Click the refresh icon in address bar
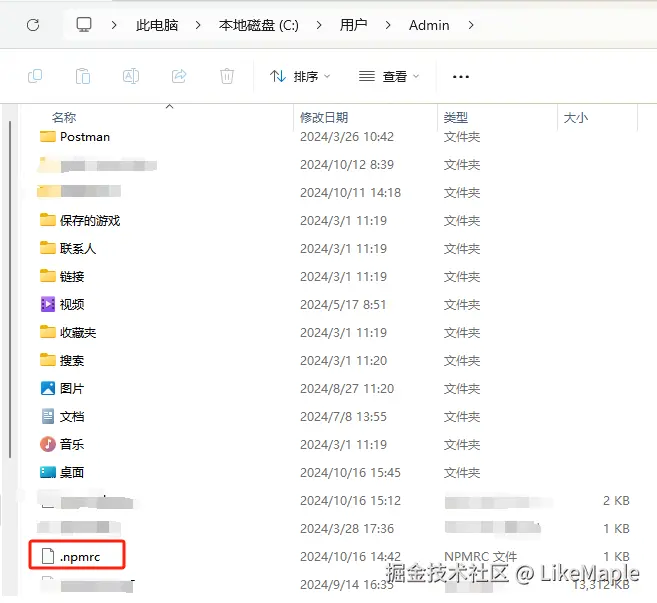Image resolution: width=657 pixels, height=603 pixels. click(x=33, y=25)
